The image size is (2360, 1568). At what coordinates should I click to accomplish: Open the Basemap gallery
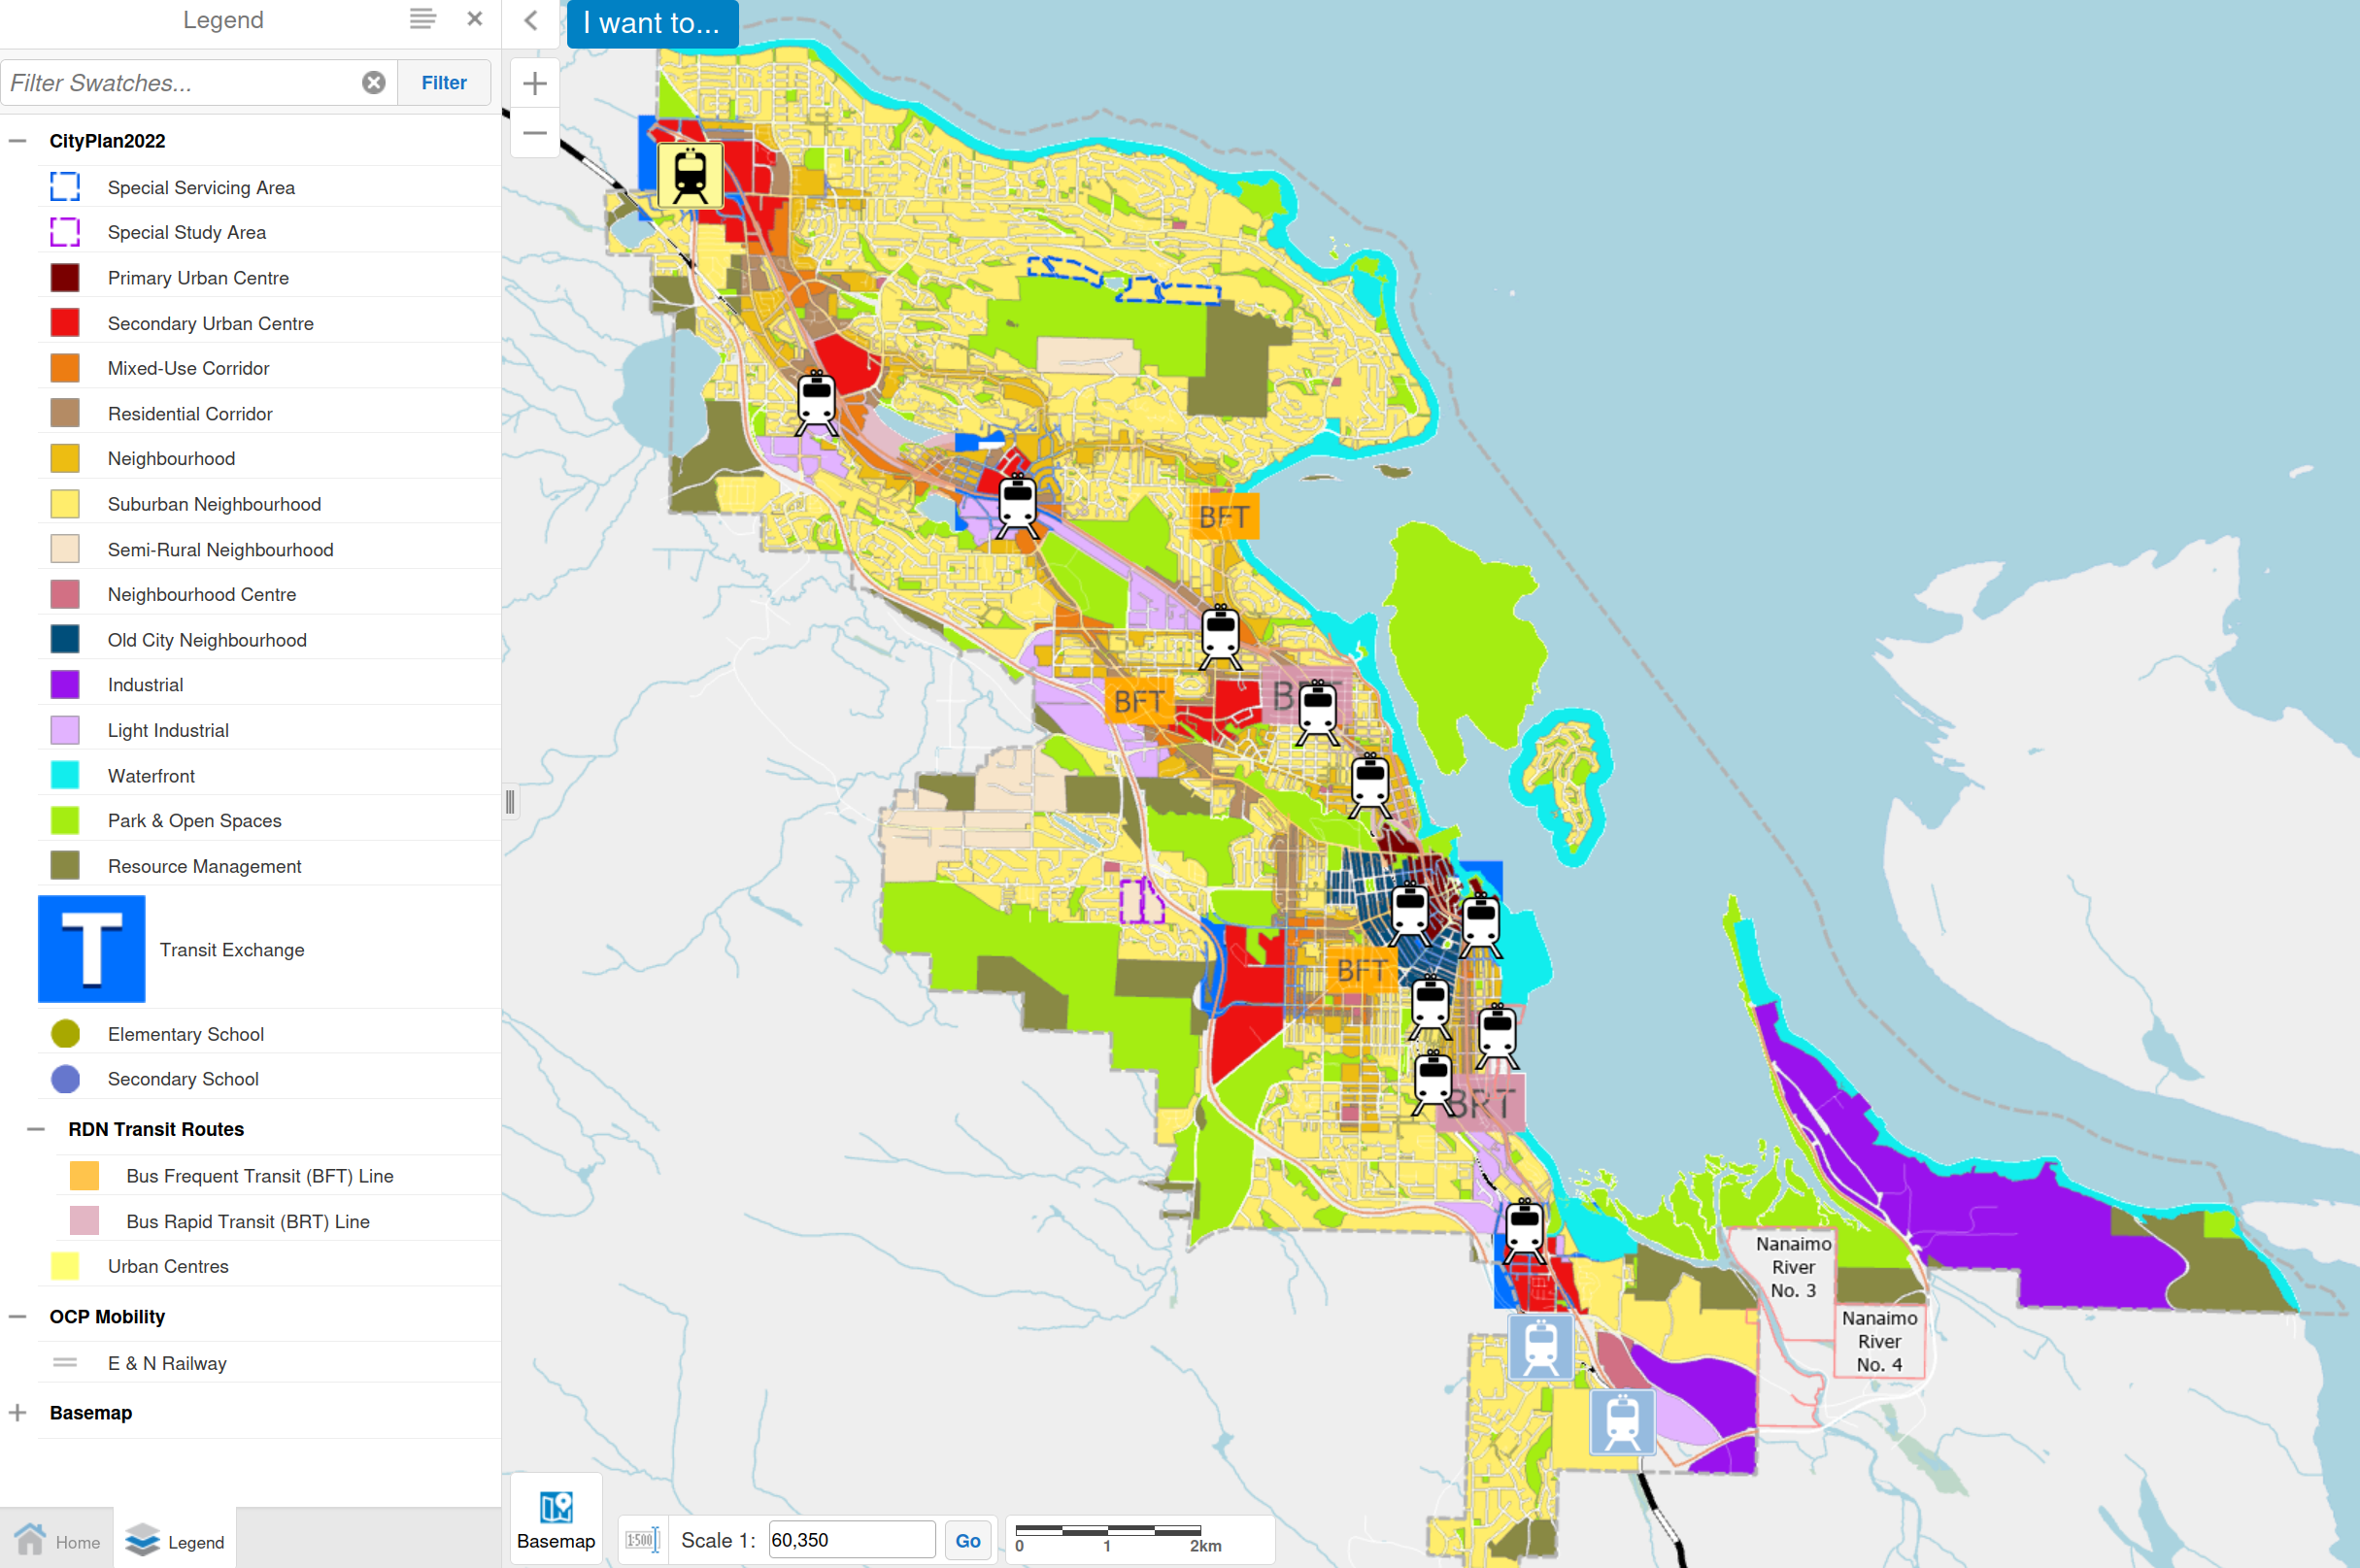click(x=556, y=1519)
